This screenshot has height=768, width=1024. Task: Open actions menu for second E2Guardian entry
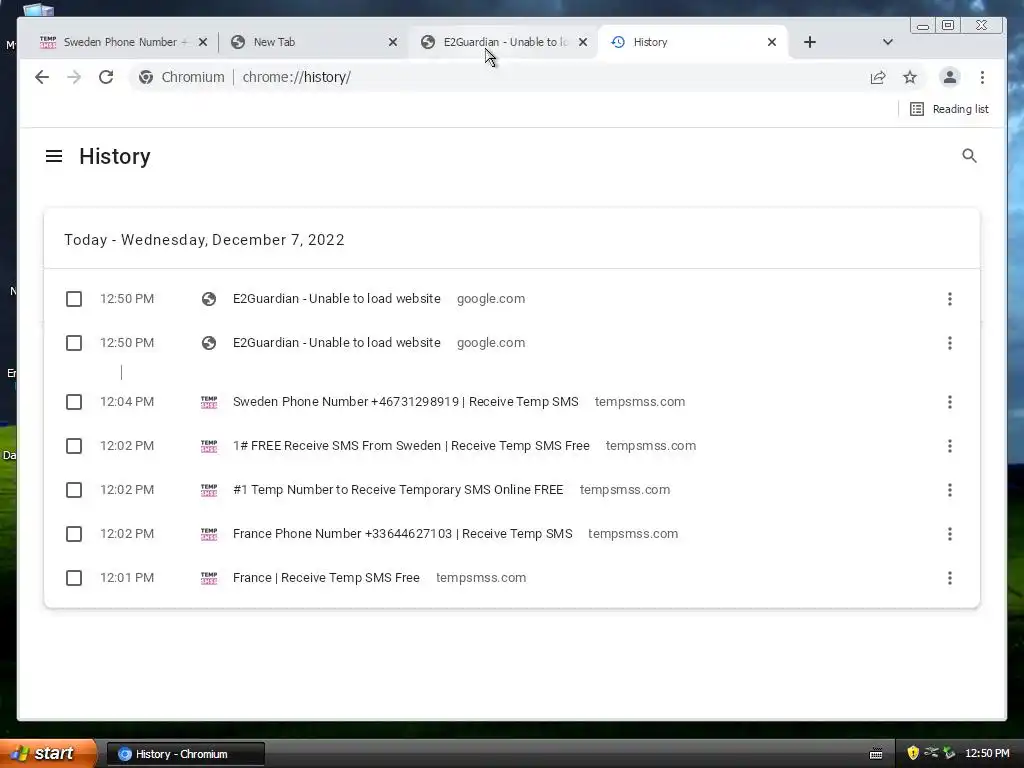click(x=950, y=343)
